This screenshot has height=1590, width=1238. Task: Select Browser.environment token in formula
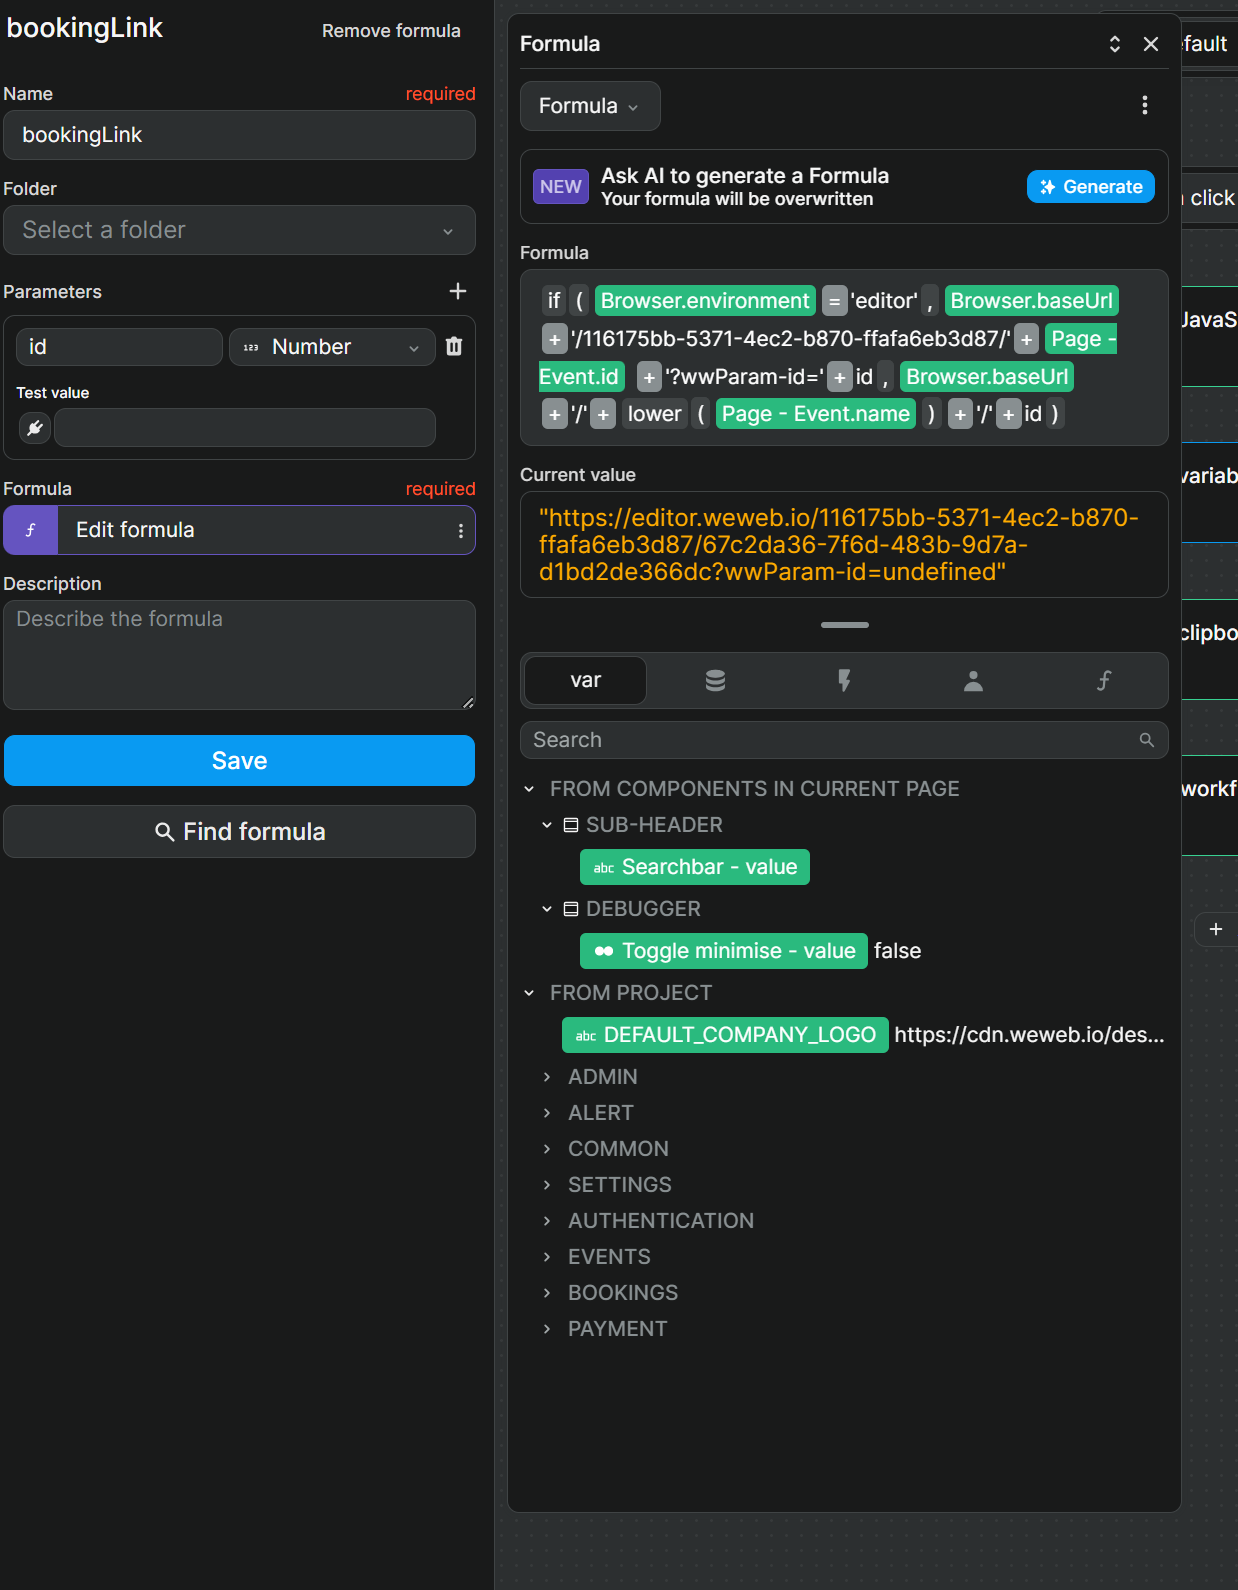[x=705, y=301]
